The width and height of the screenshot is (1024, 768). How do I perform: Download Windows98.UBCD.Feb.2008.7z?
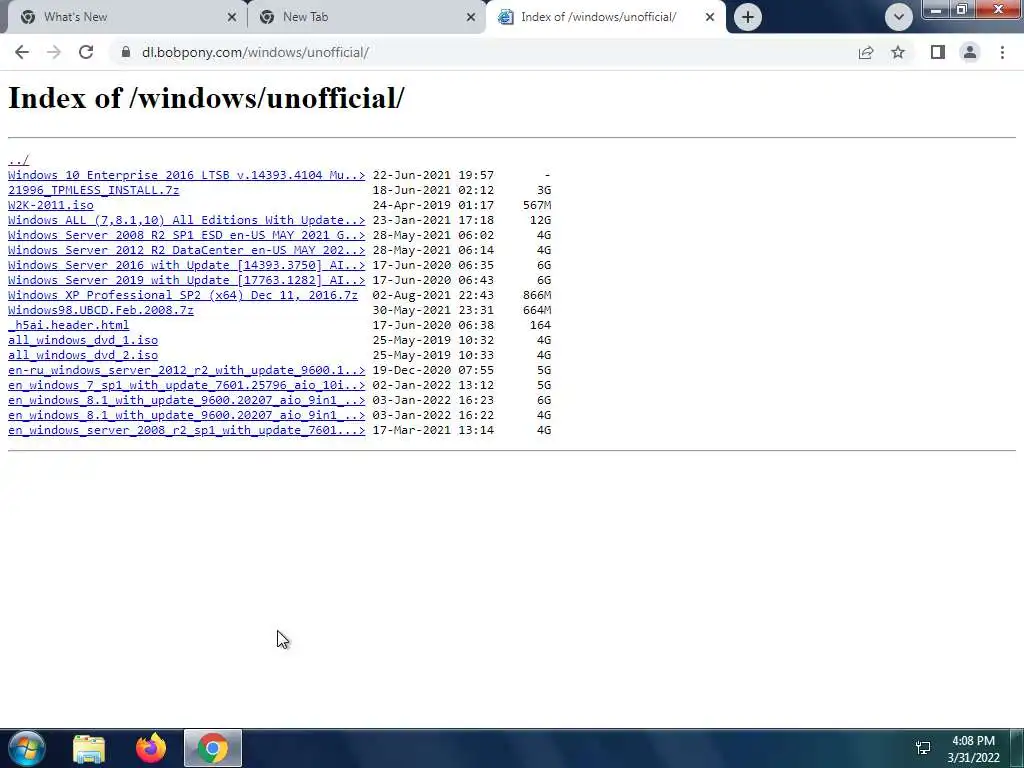101,310
